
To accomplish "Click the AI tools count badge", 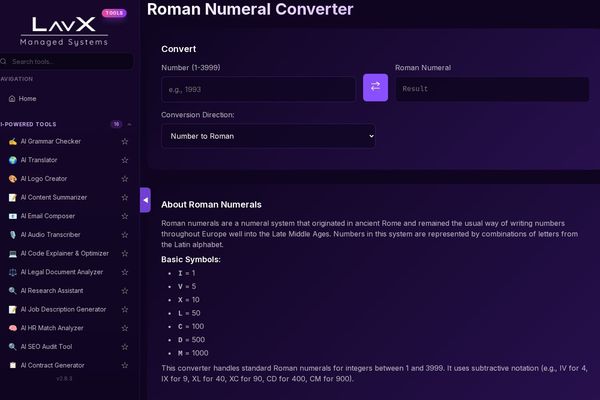I will (x=116, y=124).
